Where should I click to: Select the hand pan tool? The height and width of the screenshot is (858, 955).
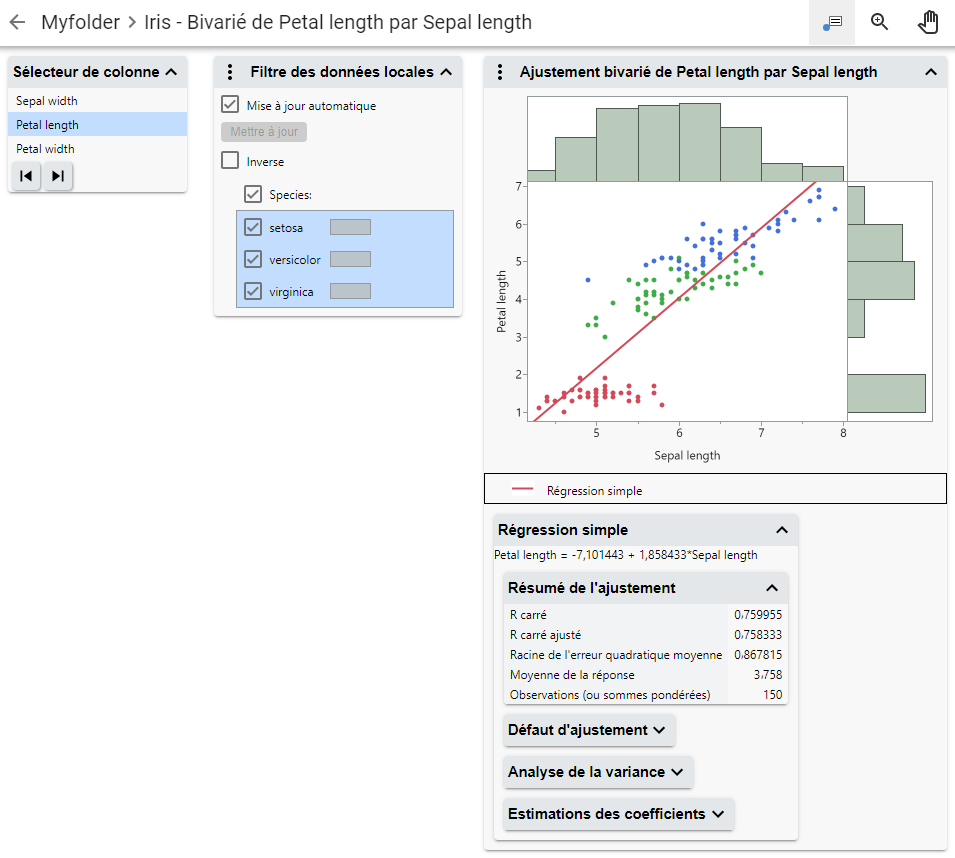coord(928,22)
